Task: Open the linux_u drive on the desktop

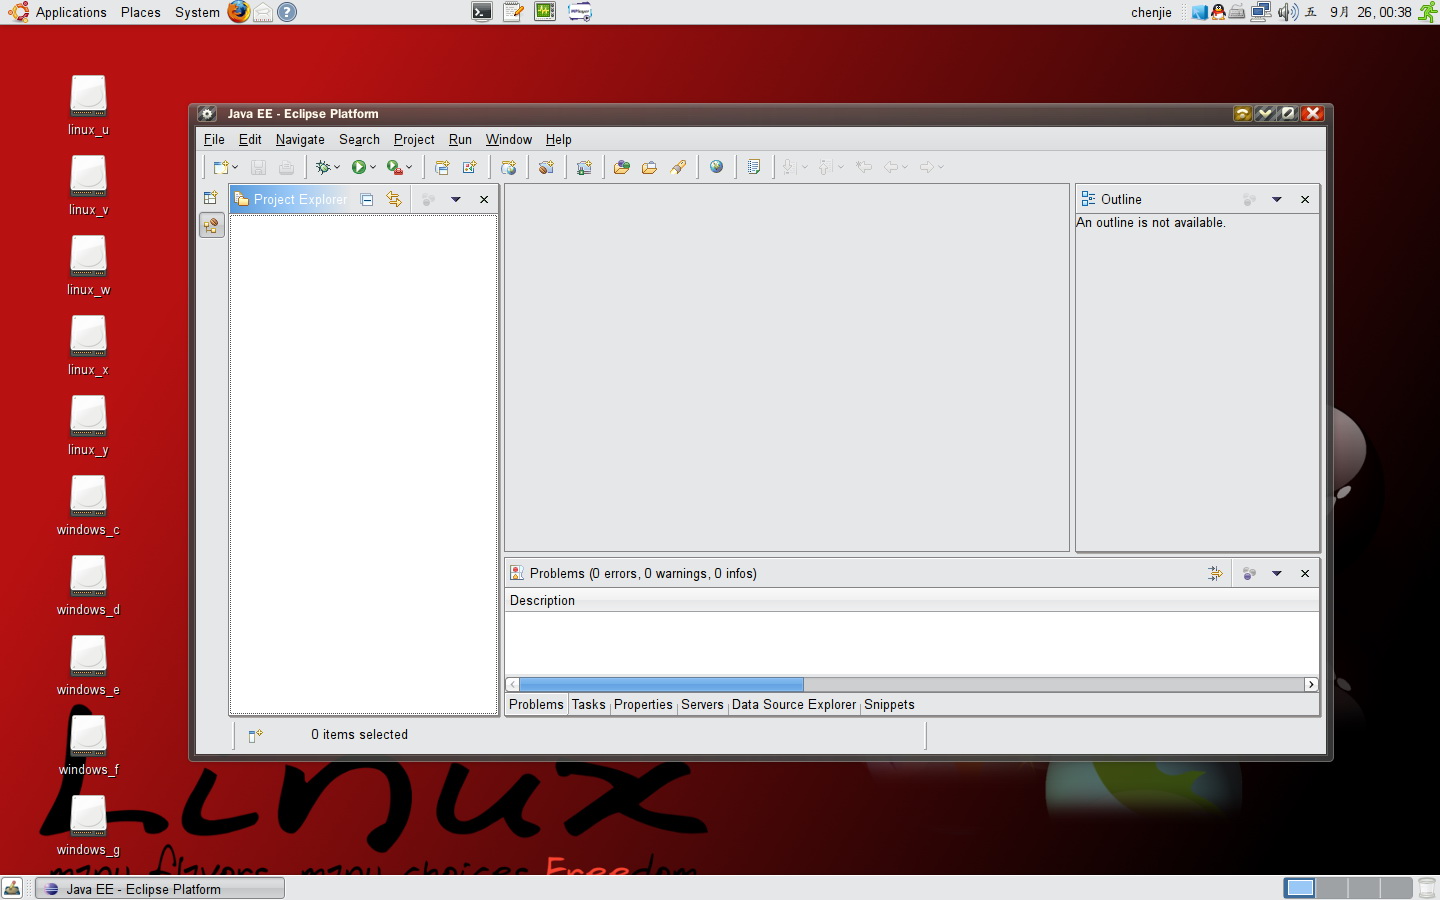Action: tap(88, 105)
